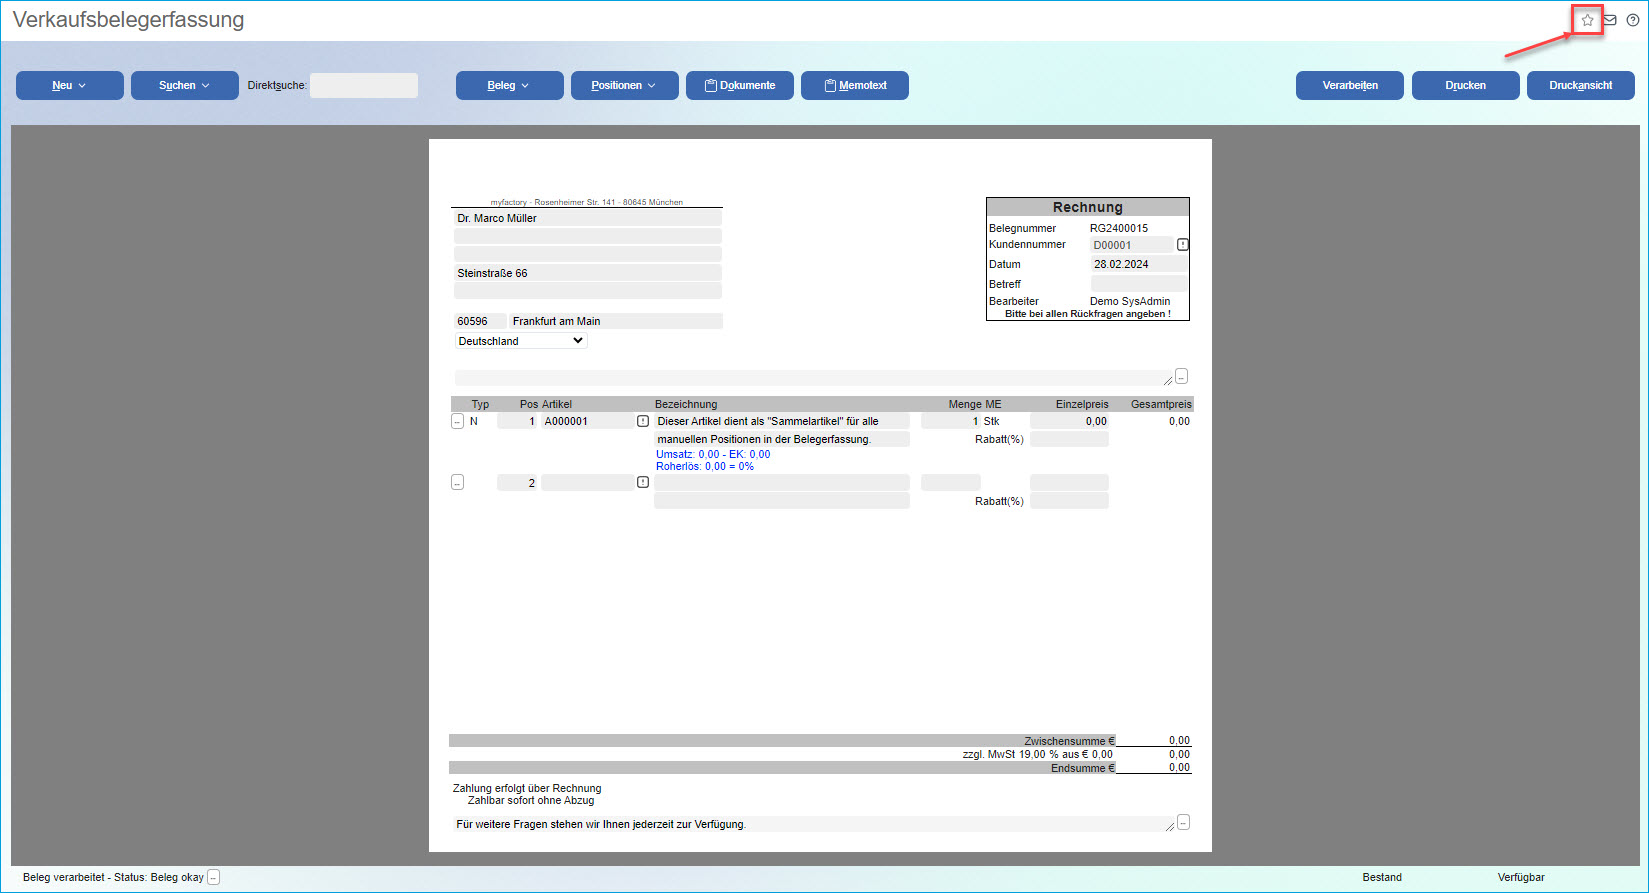1649x893 pixels.
Task: Click info icon on position 2 row
Action: pyautogui.click(x=643, y=482)
